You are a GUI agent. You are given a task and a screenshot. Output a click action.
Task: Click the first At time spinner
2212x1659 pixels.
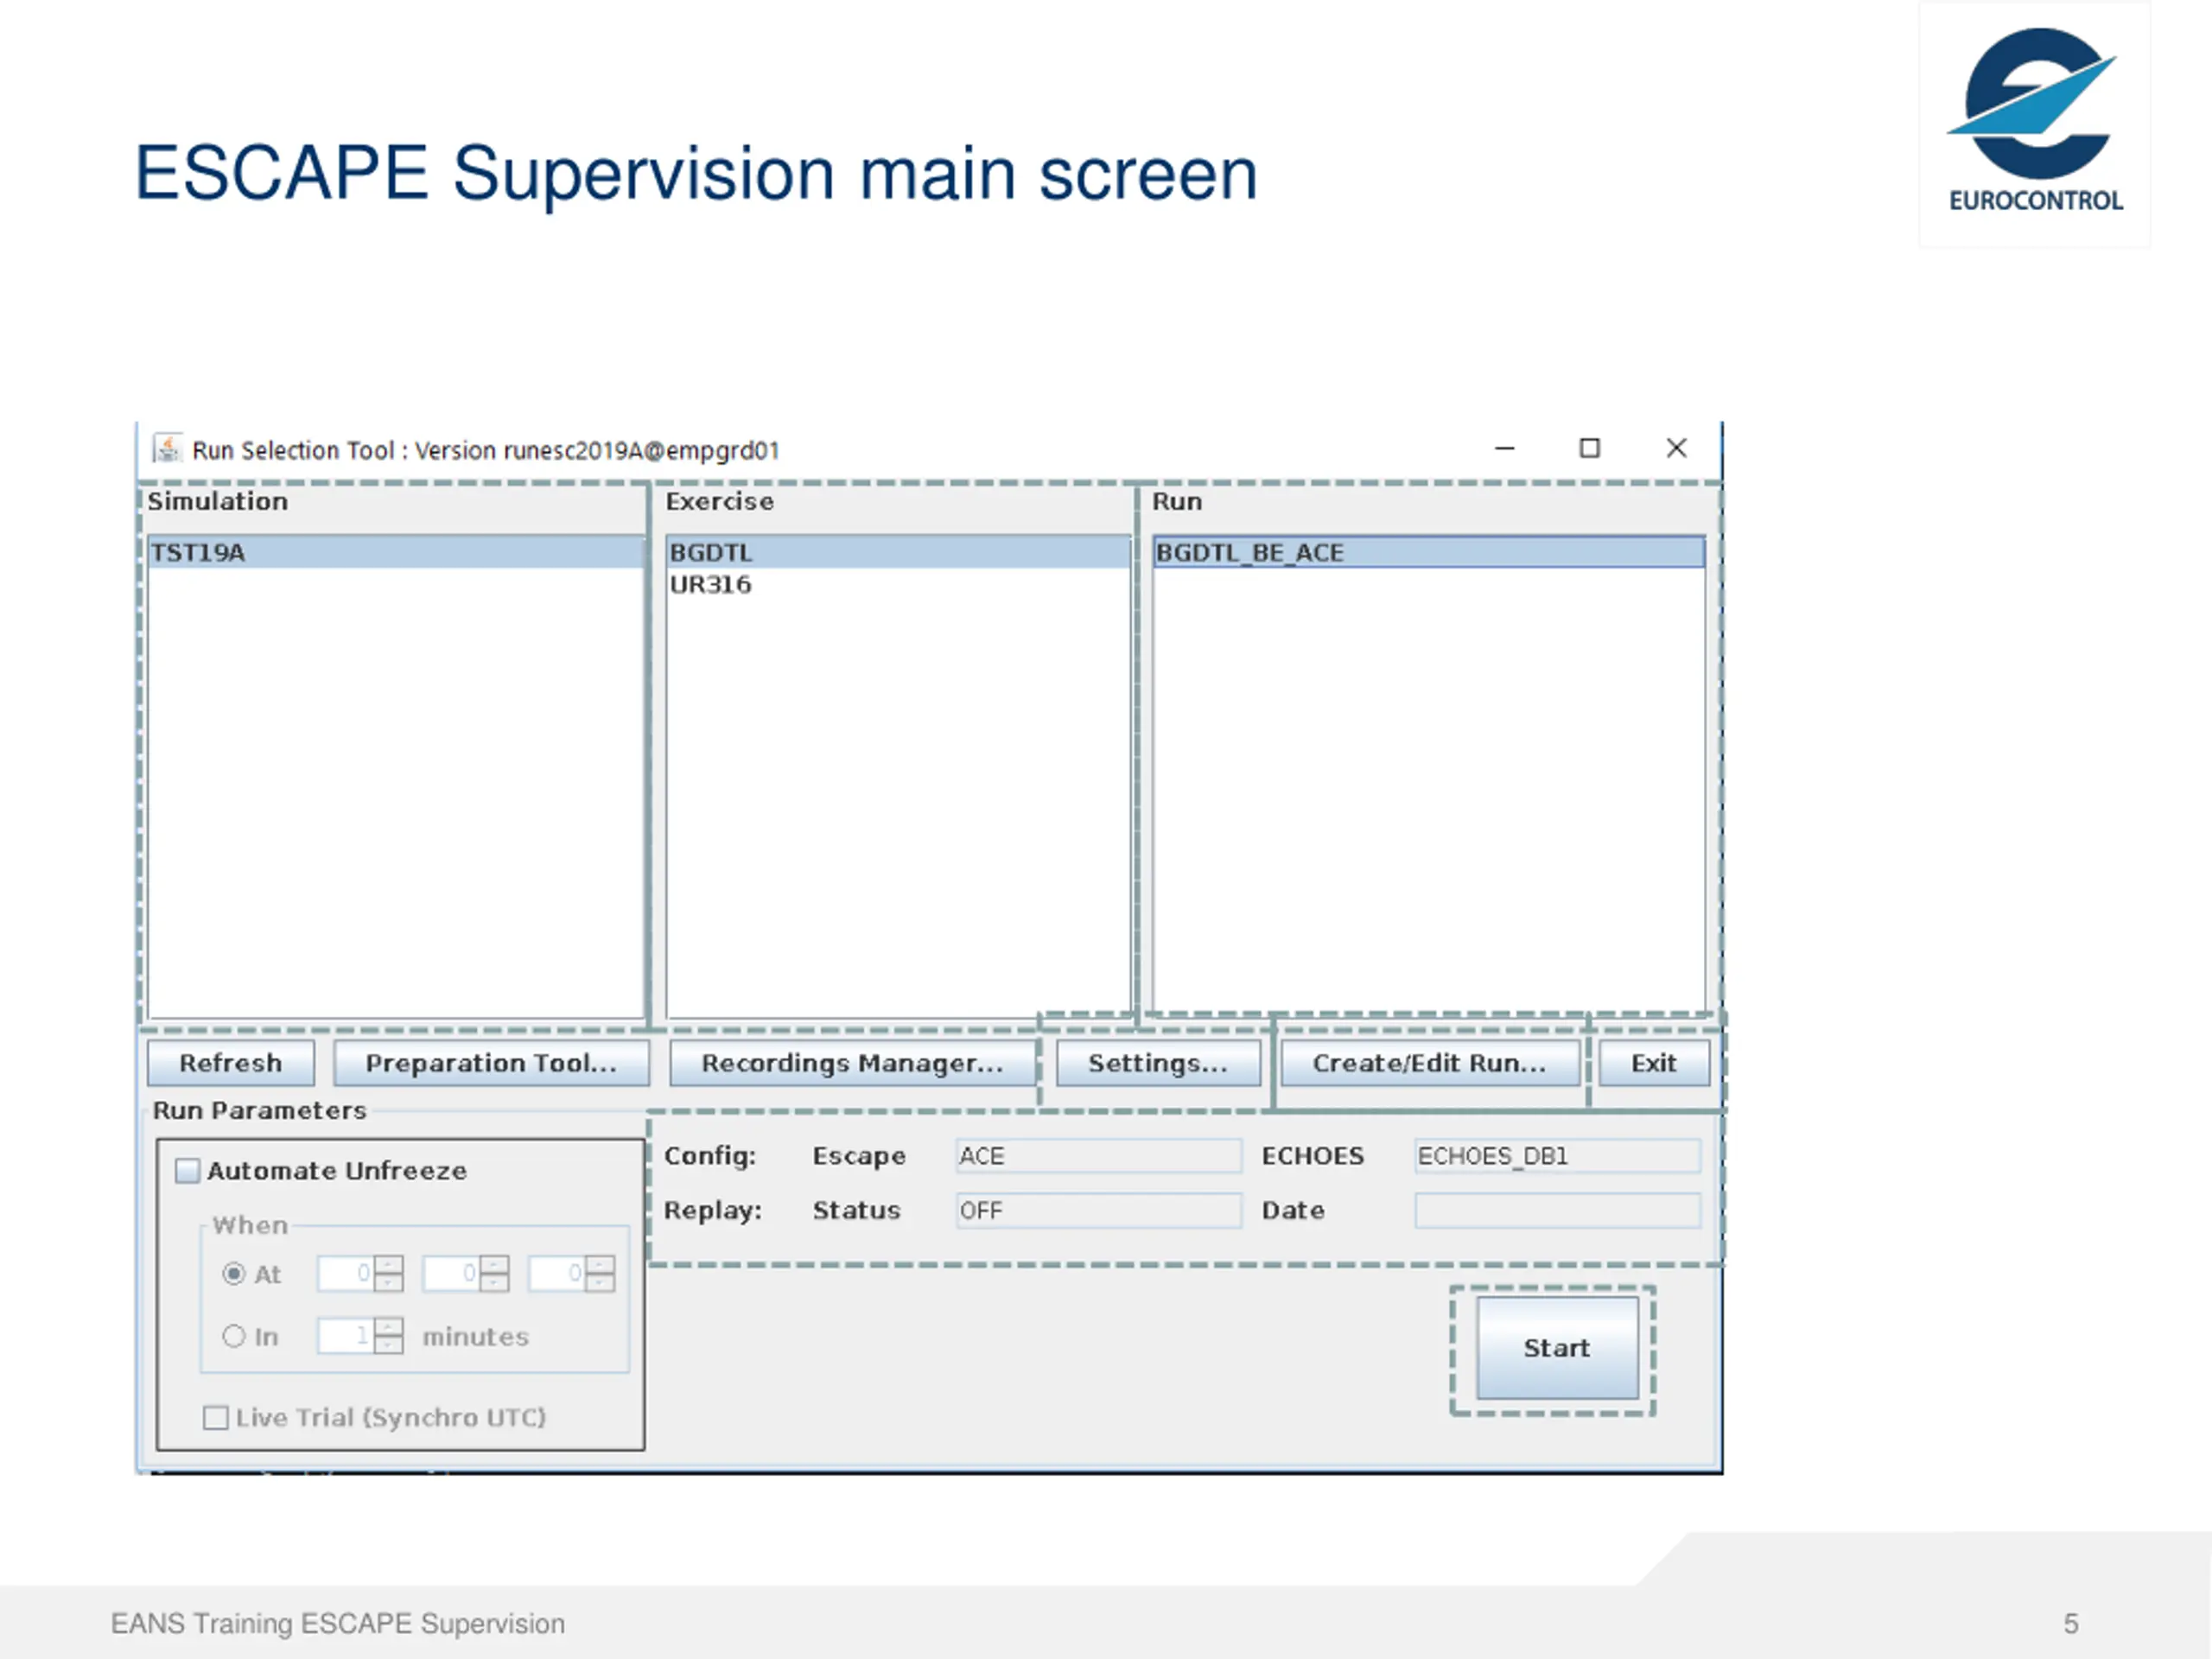pyautogui.click(x=360, y=1274)
